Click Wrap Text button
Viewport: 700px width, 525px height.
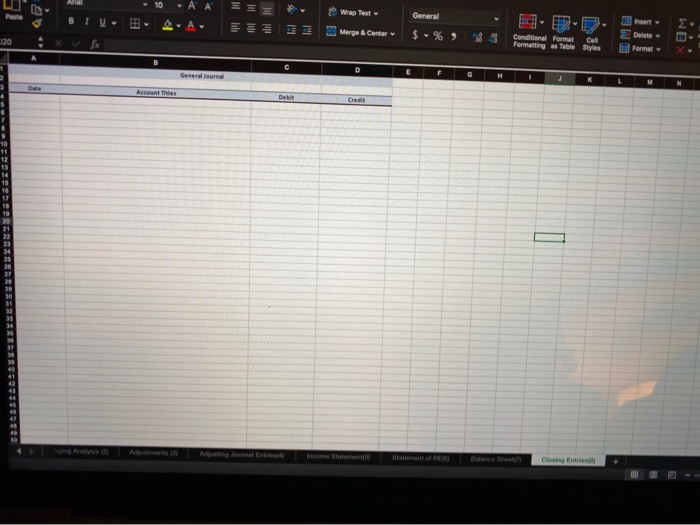(353, 12)
